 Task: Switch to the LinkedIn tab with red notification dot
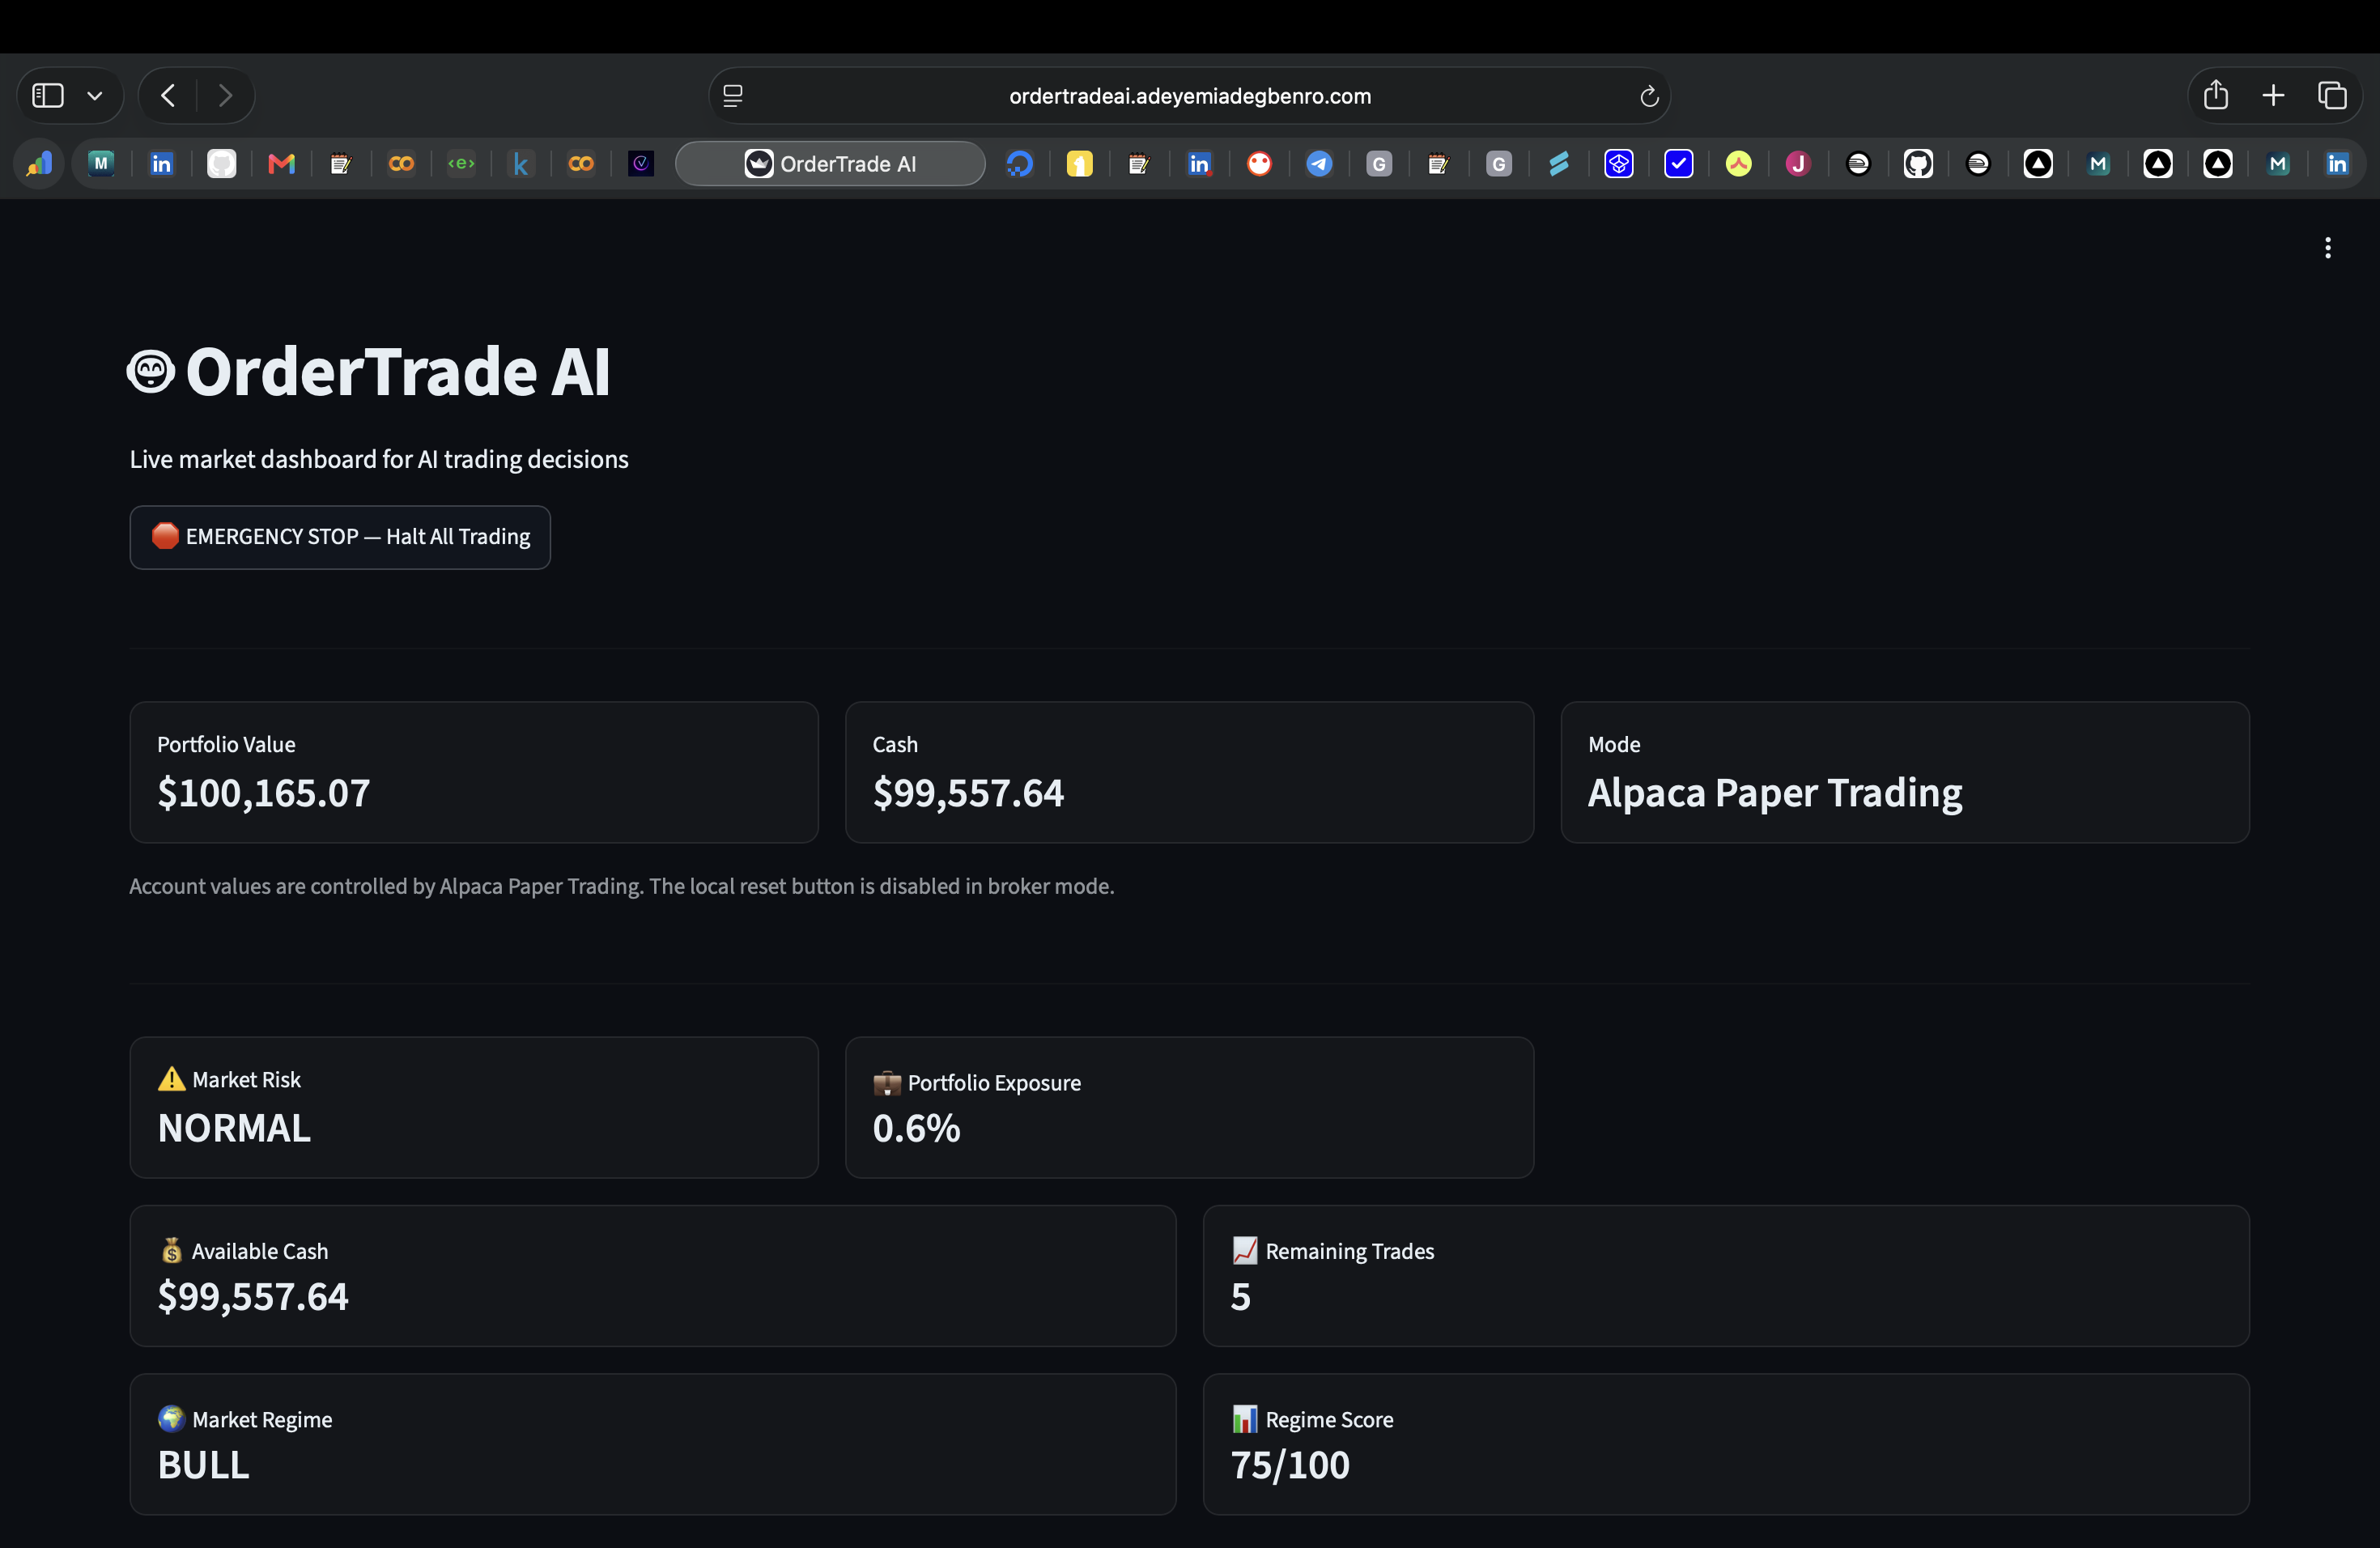pyautogui.click(x=1199, y=164)
